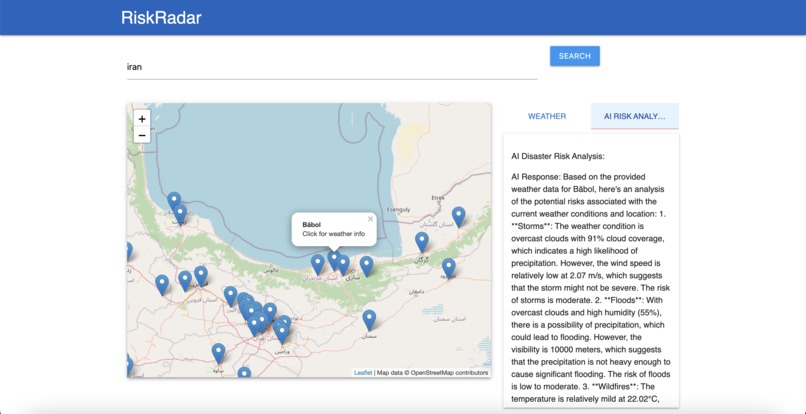Image resolution: width=806 pixels, height=414 pixels.
Task: Click 'Click for weather info' popup text
Action: coord(334,234)
